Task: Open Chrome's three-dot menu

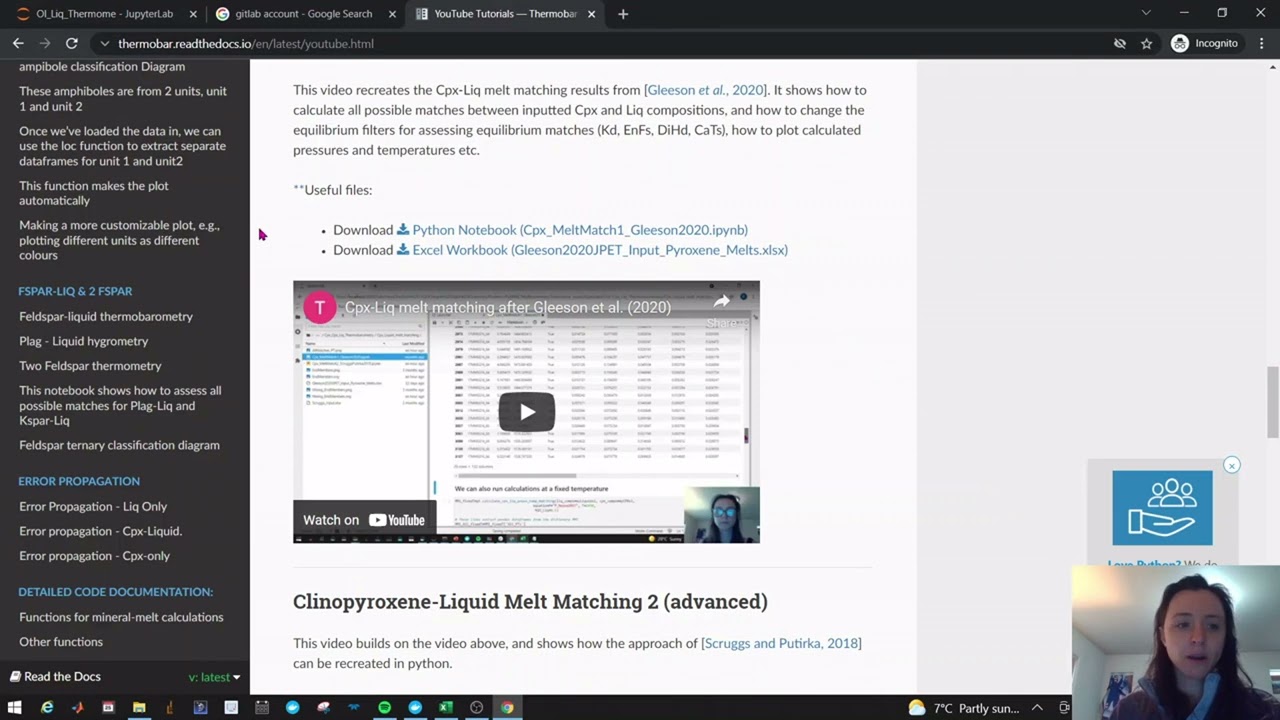Action: [x=1263, y=43]
